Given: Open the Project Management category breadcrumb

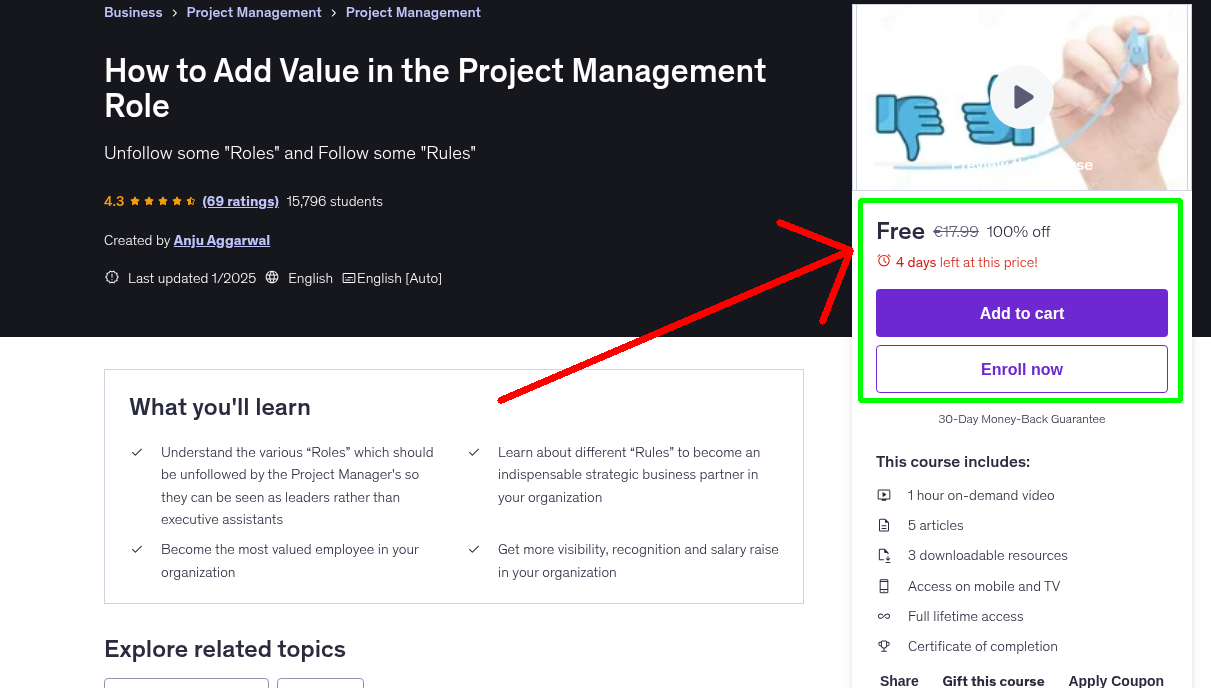Looking at the screenshot, I should click(x=253, y=12).
